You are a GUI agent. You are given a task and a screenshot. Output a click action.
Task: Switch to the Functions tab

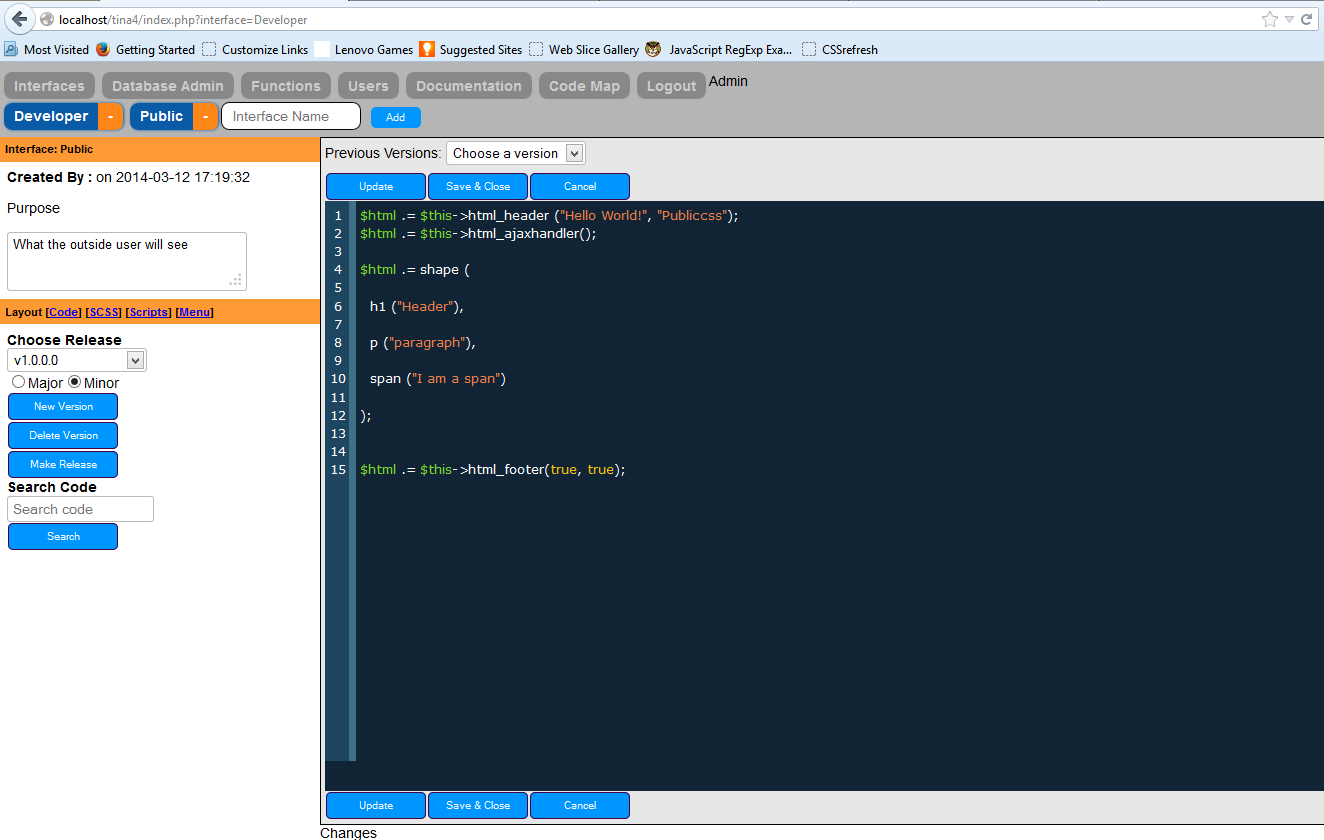tap(285, 85)
